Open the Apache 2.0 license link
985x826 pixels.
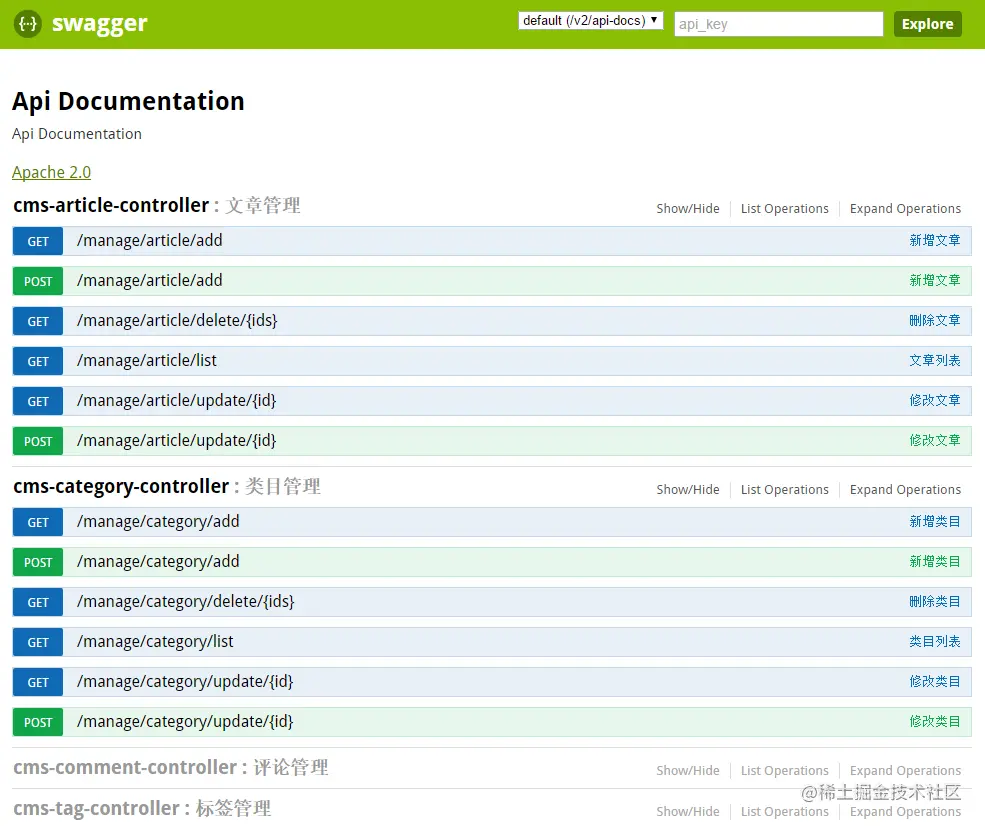pos(52,172)
